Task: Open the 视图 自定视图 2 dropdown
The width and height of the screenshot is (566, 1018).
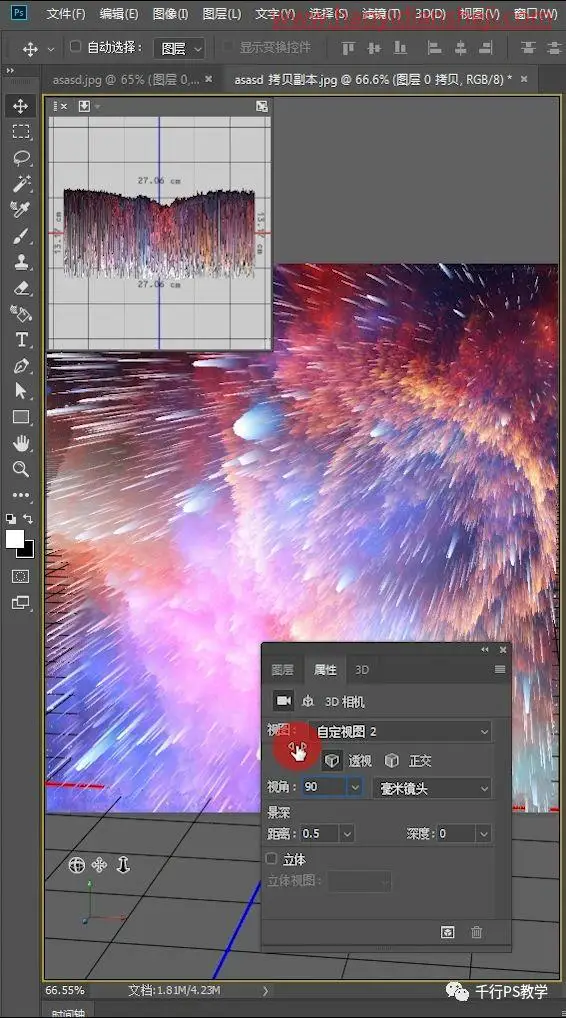Action: click(x=400, y=732)
